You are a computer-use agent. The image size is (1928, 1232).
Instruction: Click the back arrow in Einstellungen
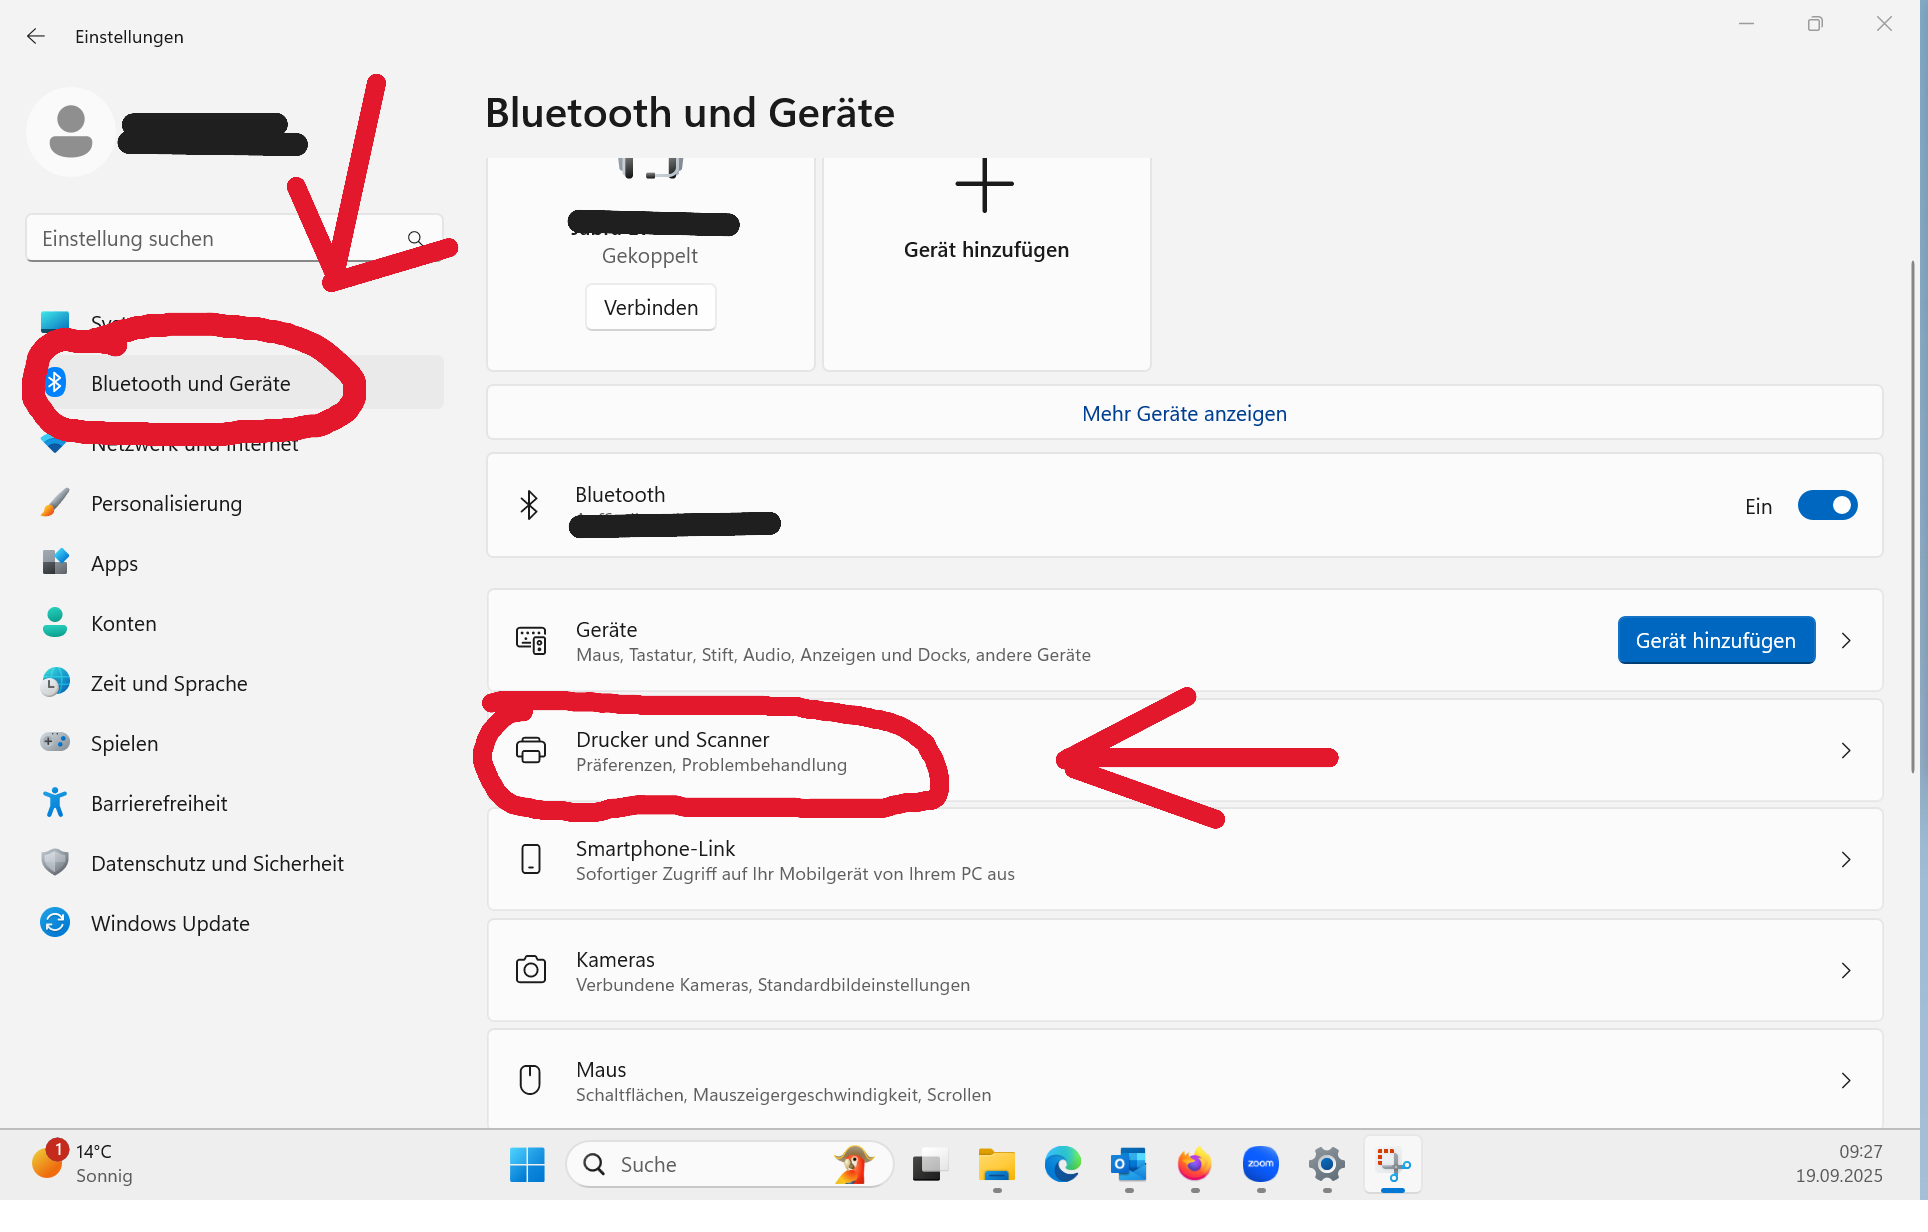tap(36, 36)
